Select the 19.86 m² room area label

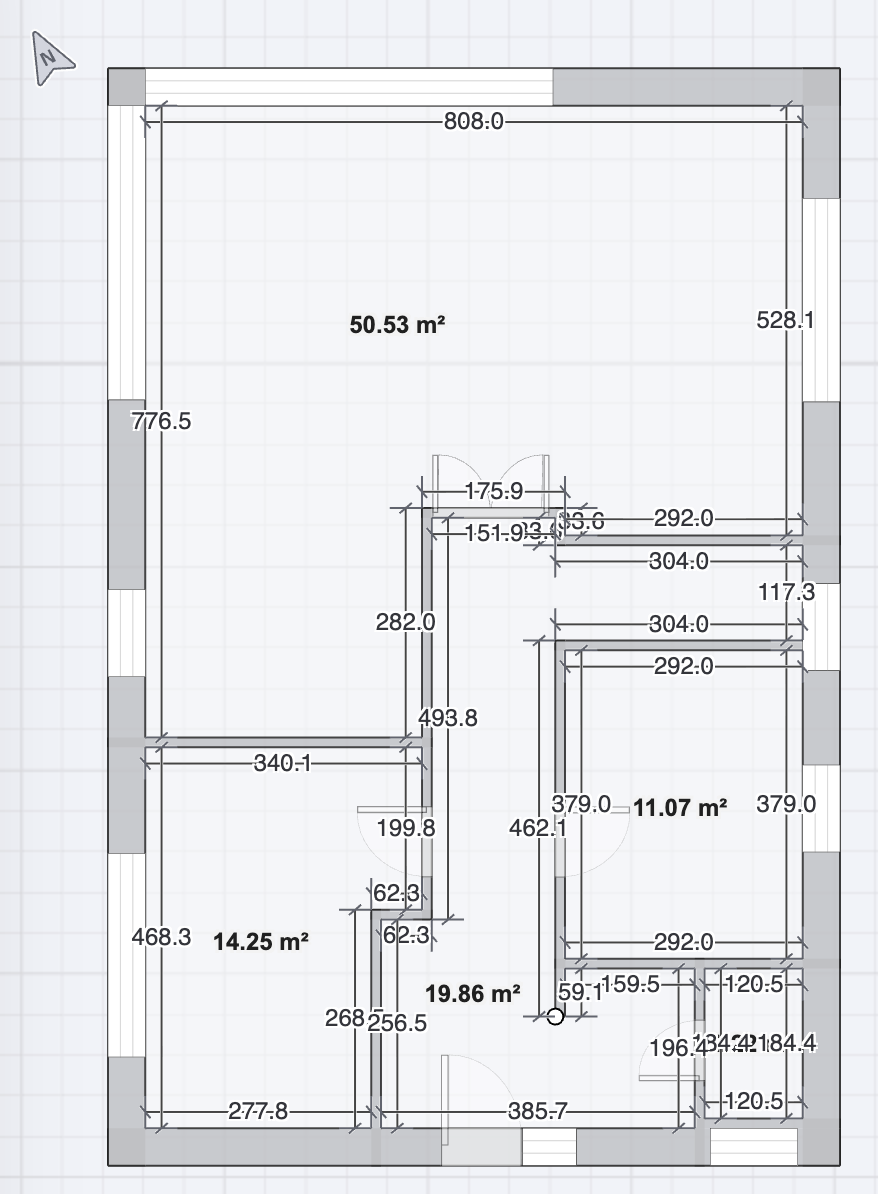[472, 994]
